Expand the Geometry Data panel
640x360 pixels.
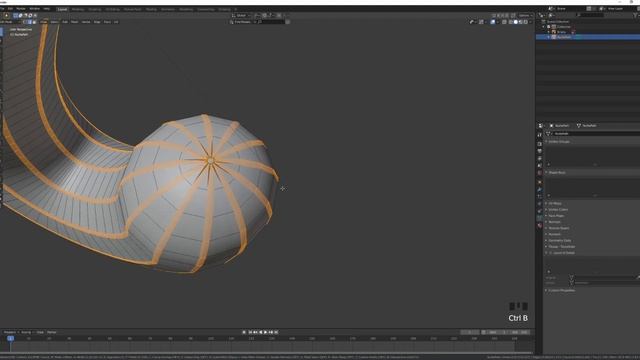click(x=559, y=240)
